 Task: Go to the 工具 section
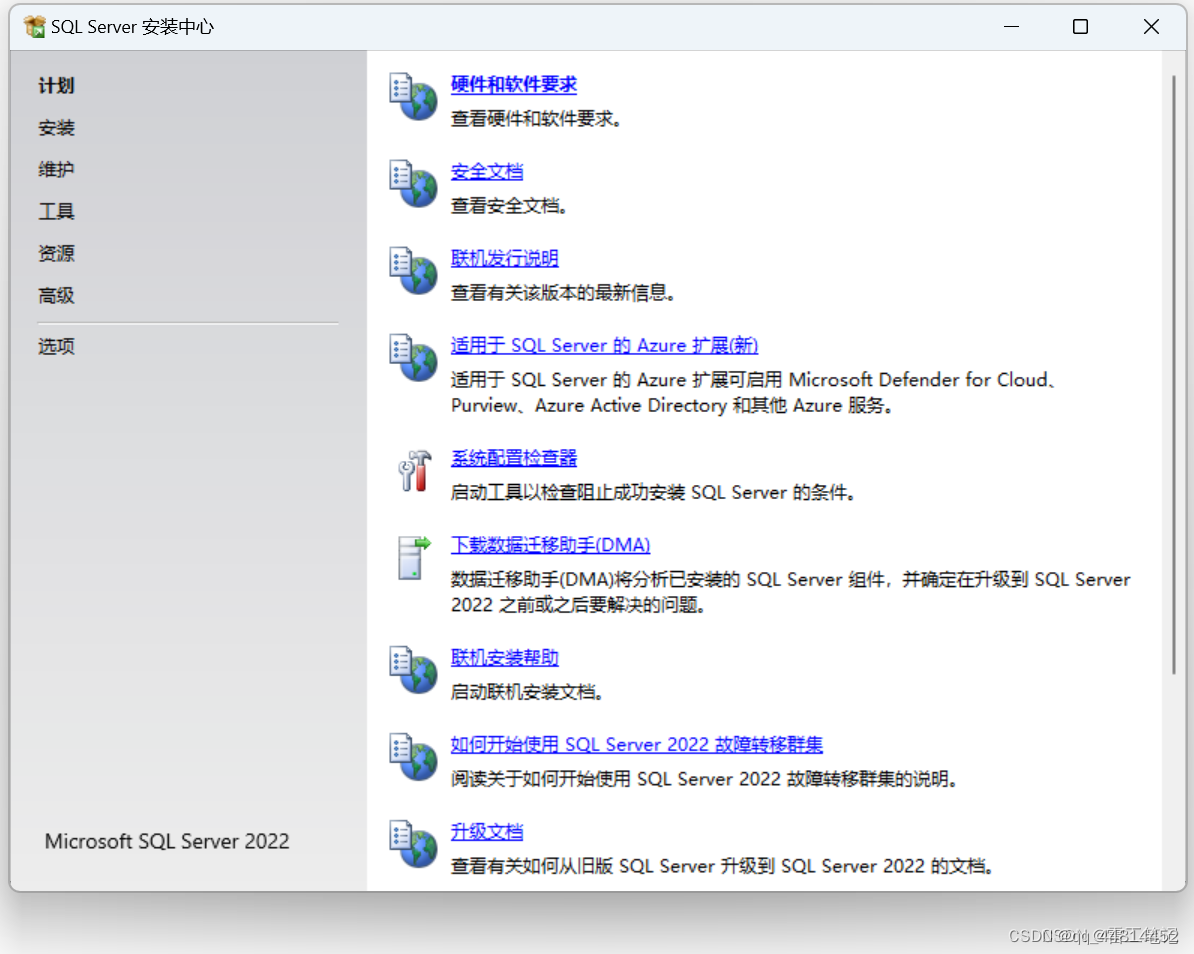point(56,211)
